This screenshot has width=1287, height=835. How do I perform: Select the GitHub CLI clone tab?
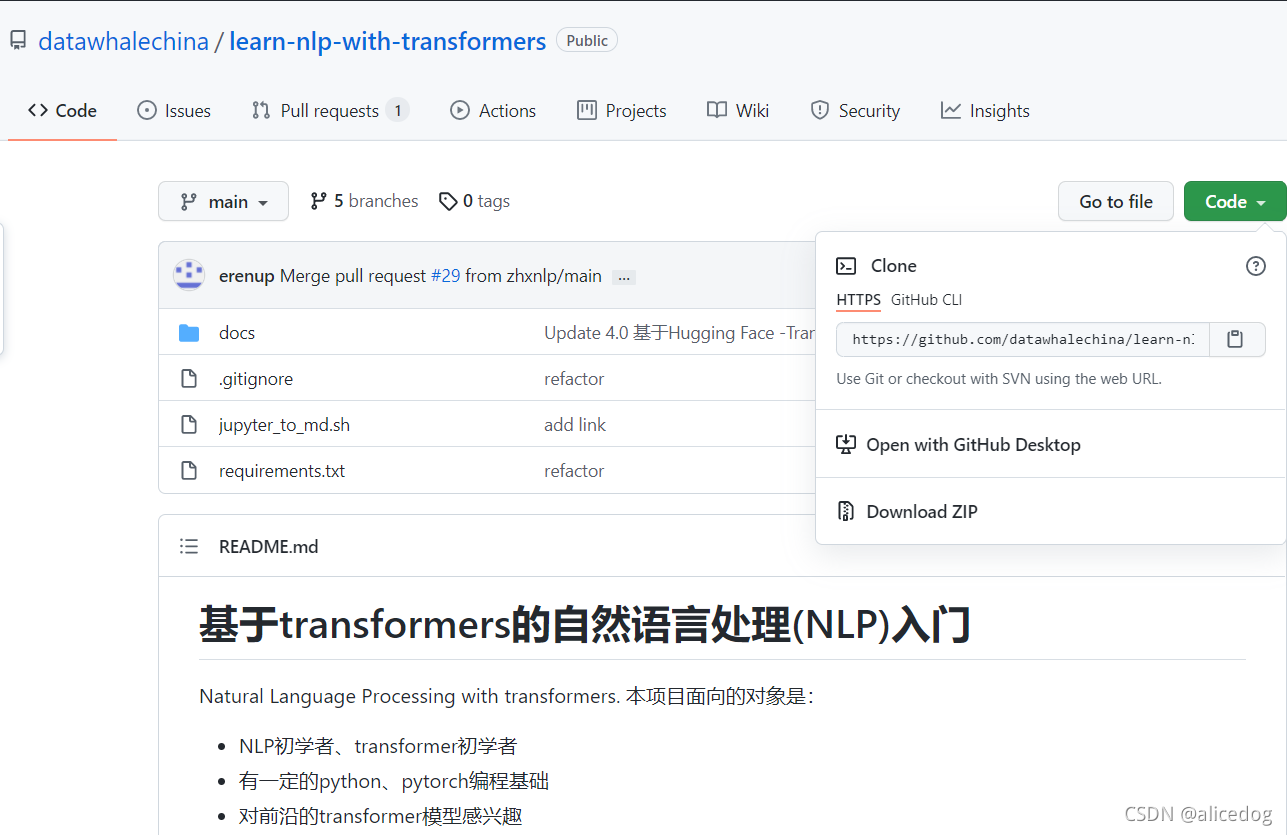(926, 300)
